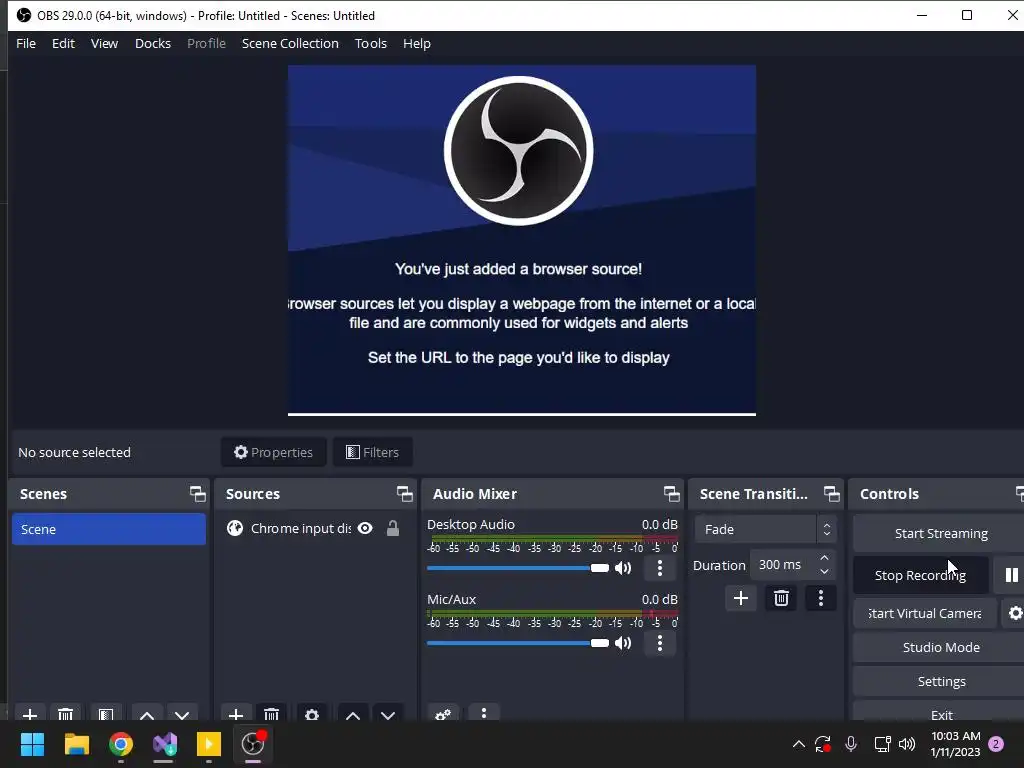Image resolution: width=1024 pixels, height=768 pixels.
Task: Remove selected source trash icon
Action: (272, 714)
